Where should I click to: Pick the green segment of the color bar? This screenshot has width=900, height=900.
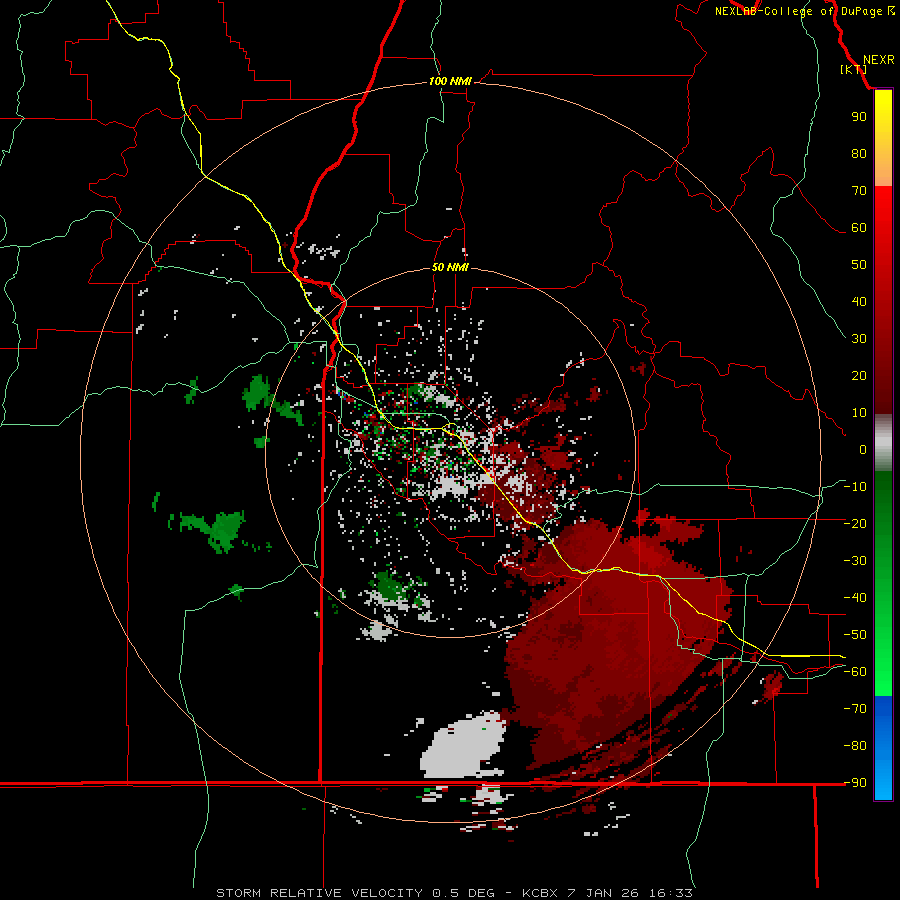(x=883, y=583)
